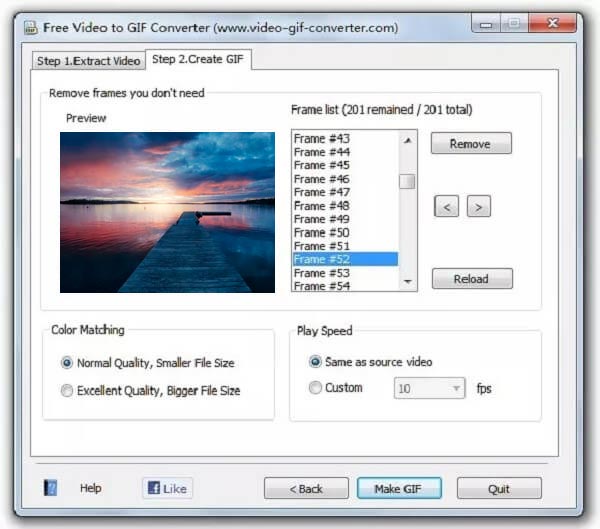Select Frame #53 in the list

coord(345,273)
